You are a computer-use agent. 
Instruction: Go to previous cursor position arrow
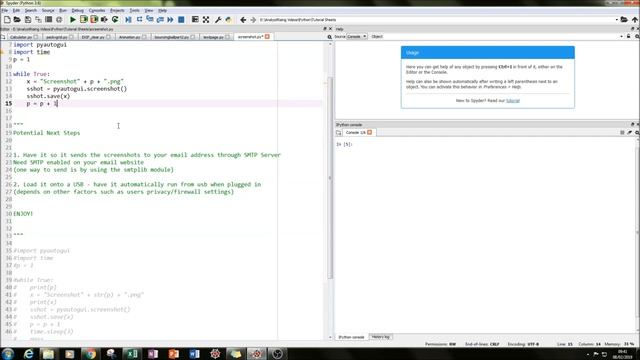tap(243, 20)
